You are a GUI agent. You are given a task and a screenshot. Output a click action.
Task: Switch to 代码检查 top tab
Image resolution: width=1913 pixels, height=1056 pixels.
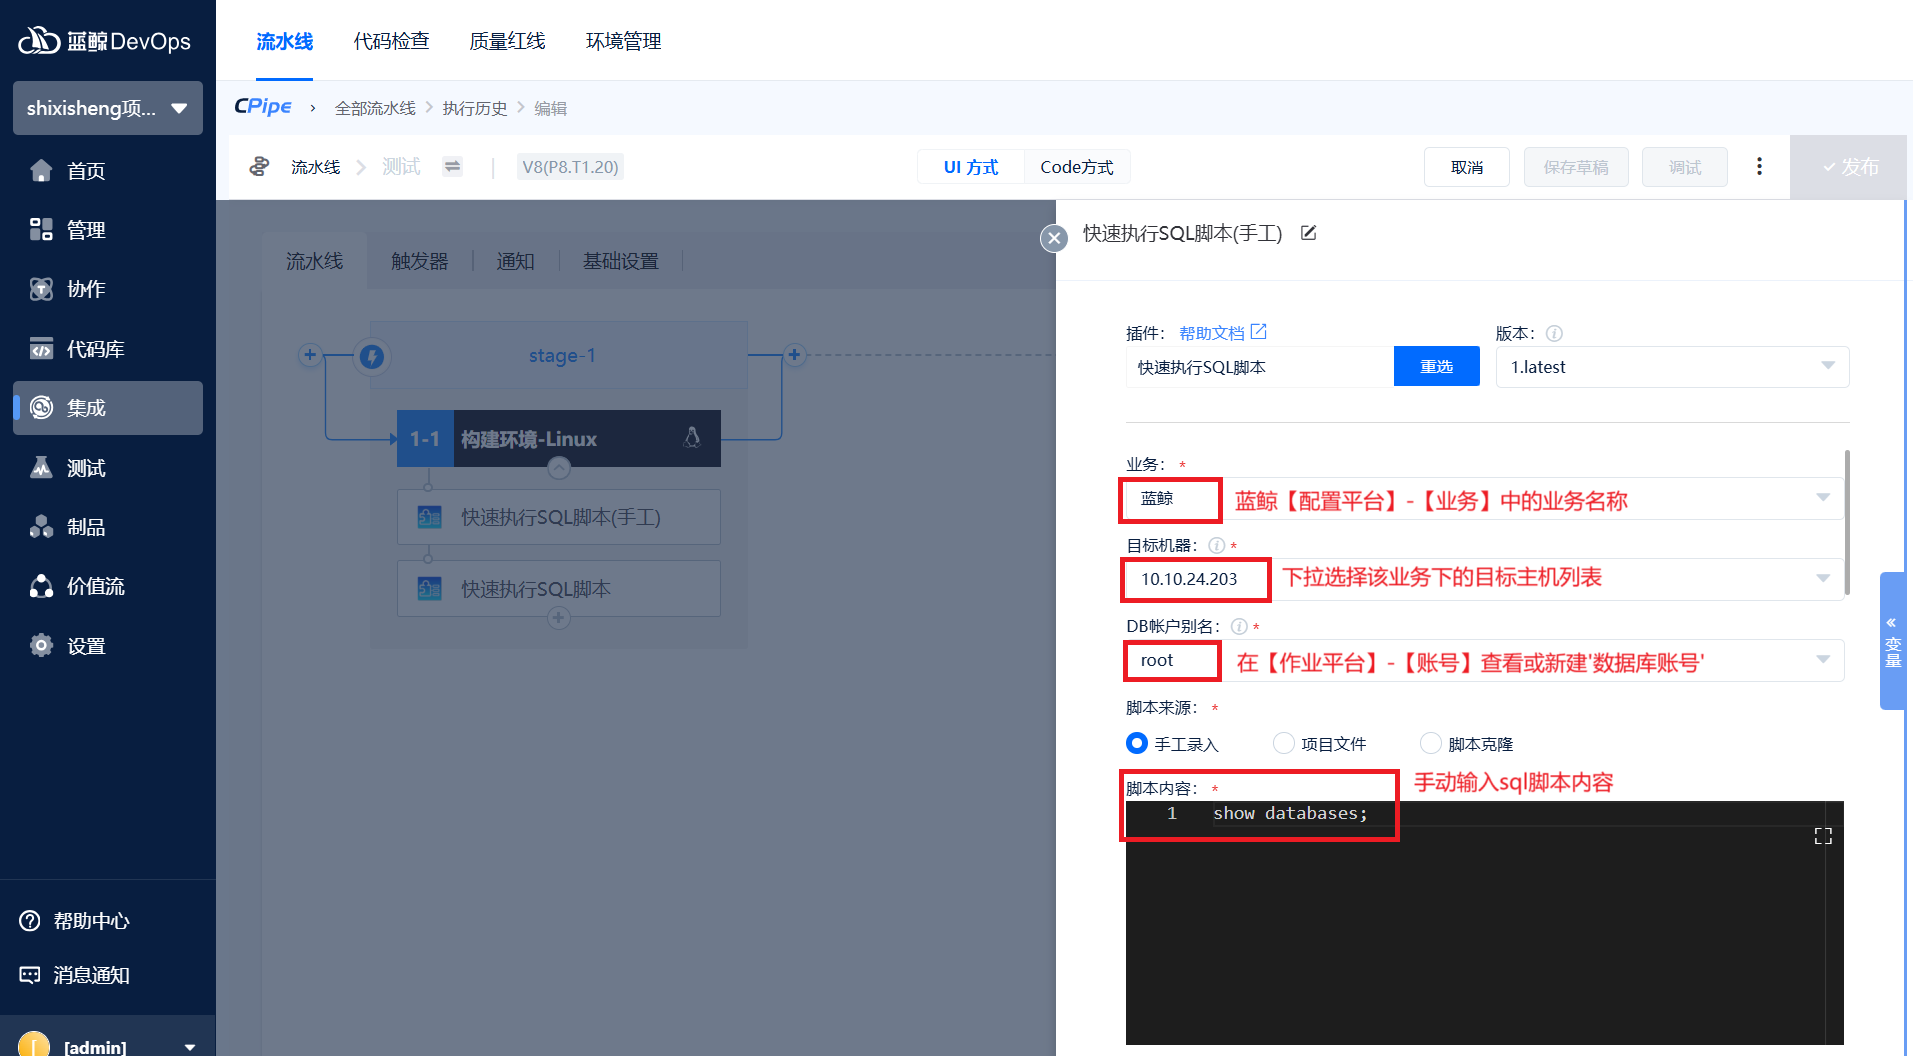[391, 41]
